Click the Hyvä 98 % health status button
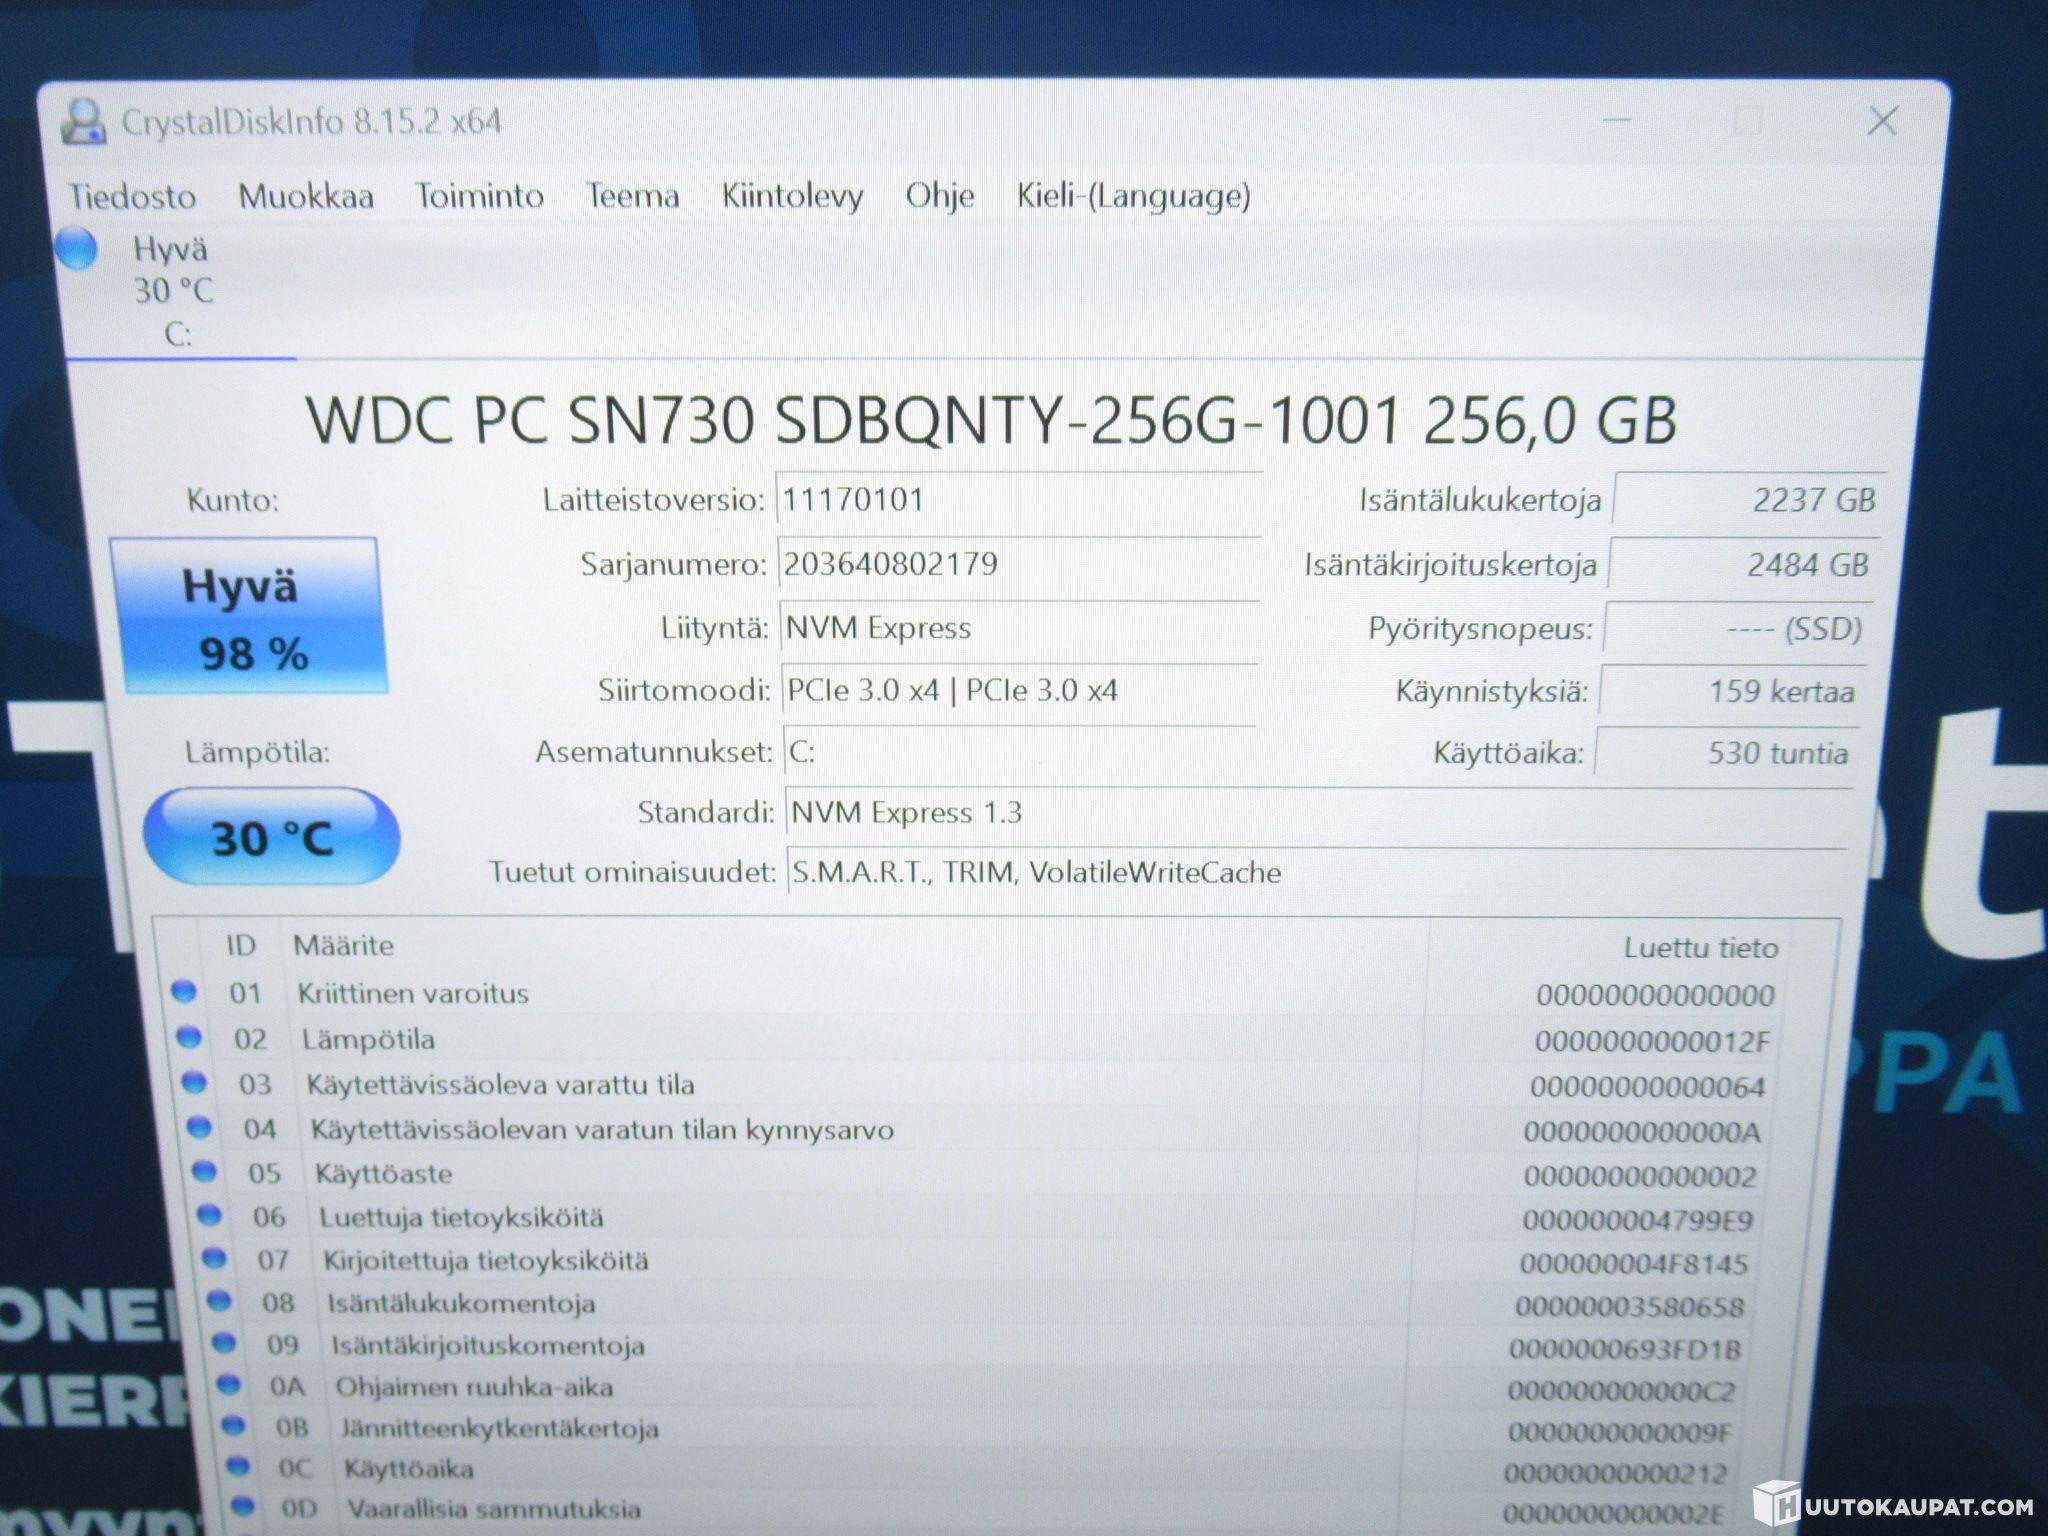 click(248, 616)
